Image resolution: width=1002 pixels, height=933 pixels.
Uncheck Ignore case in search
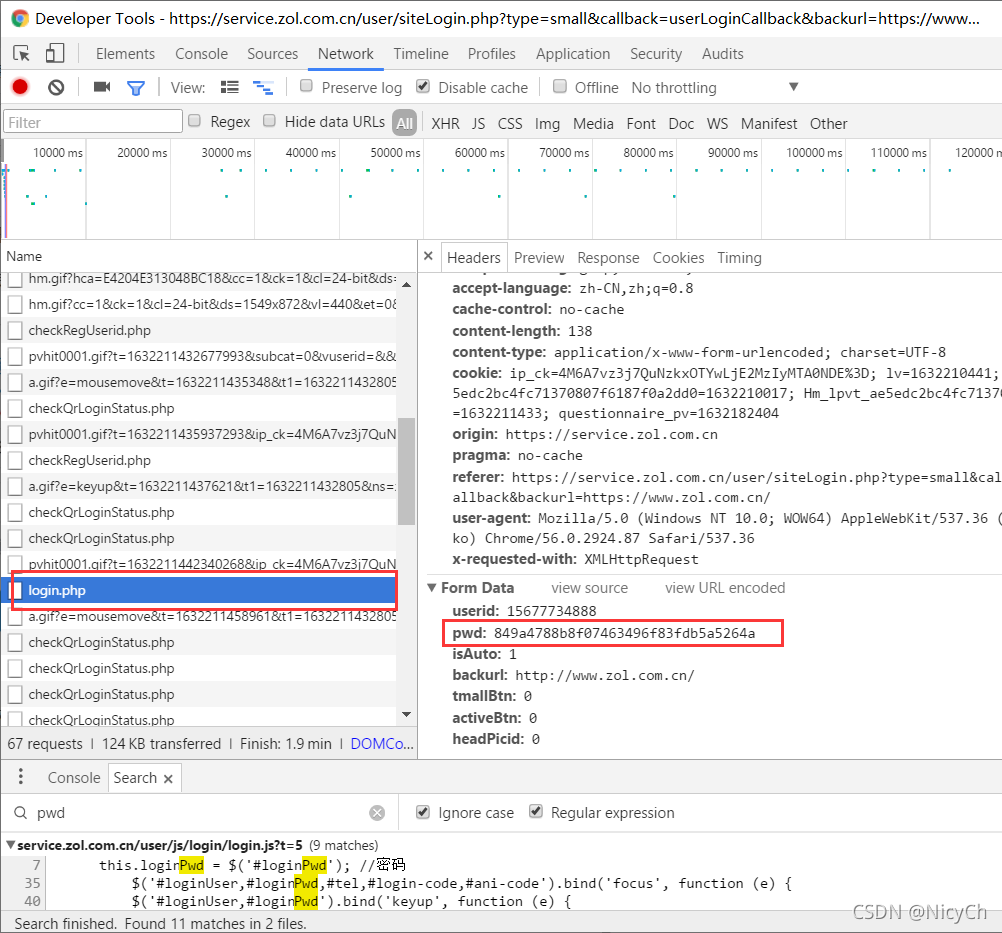tap(422, 812)
